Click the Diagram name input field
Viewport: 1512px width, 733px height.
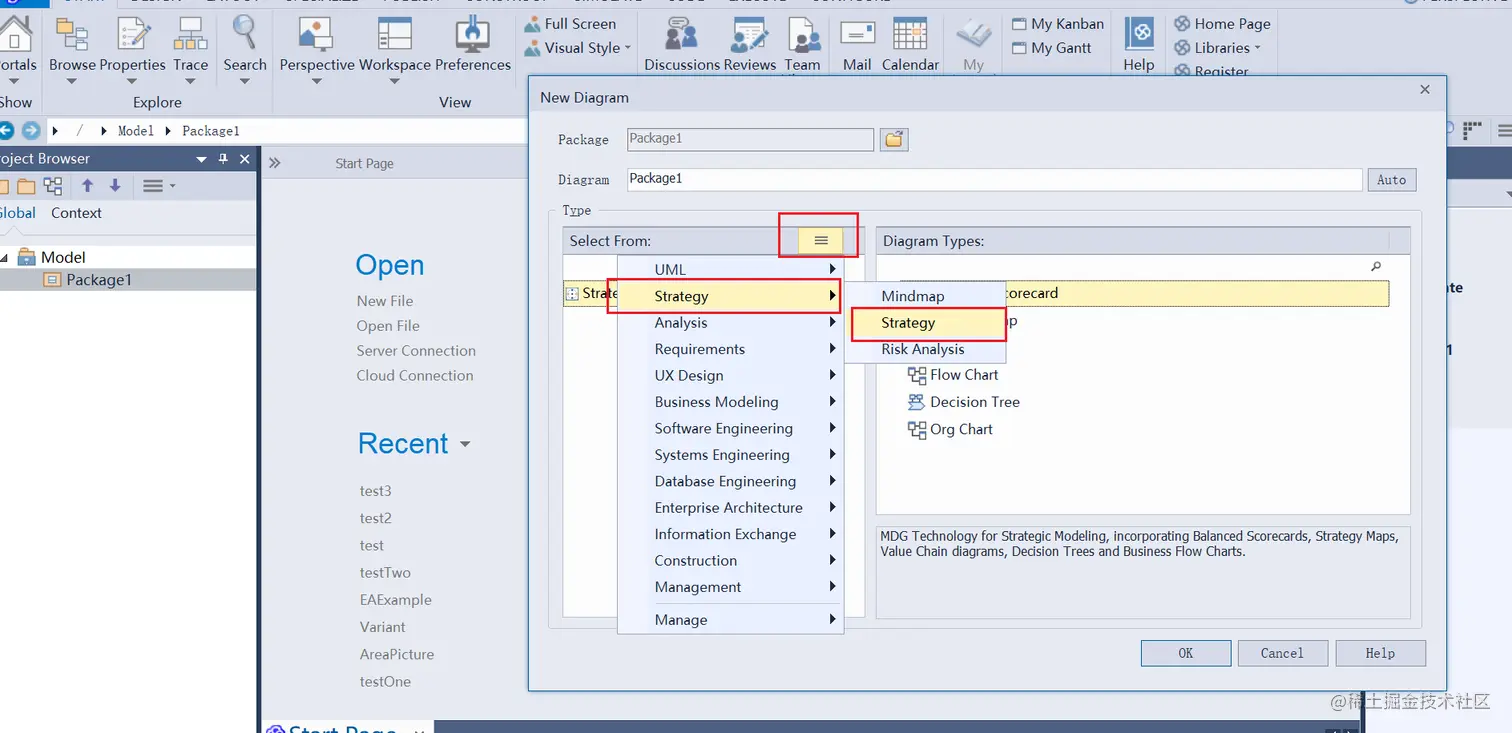pyautogui.click(x=995, y=179)
